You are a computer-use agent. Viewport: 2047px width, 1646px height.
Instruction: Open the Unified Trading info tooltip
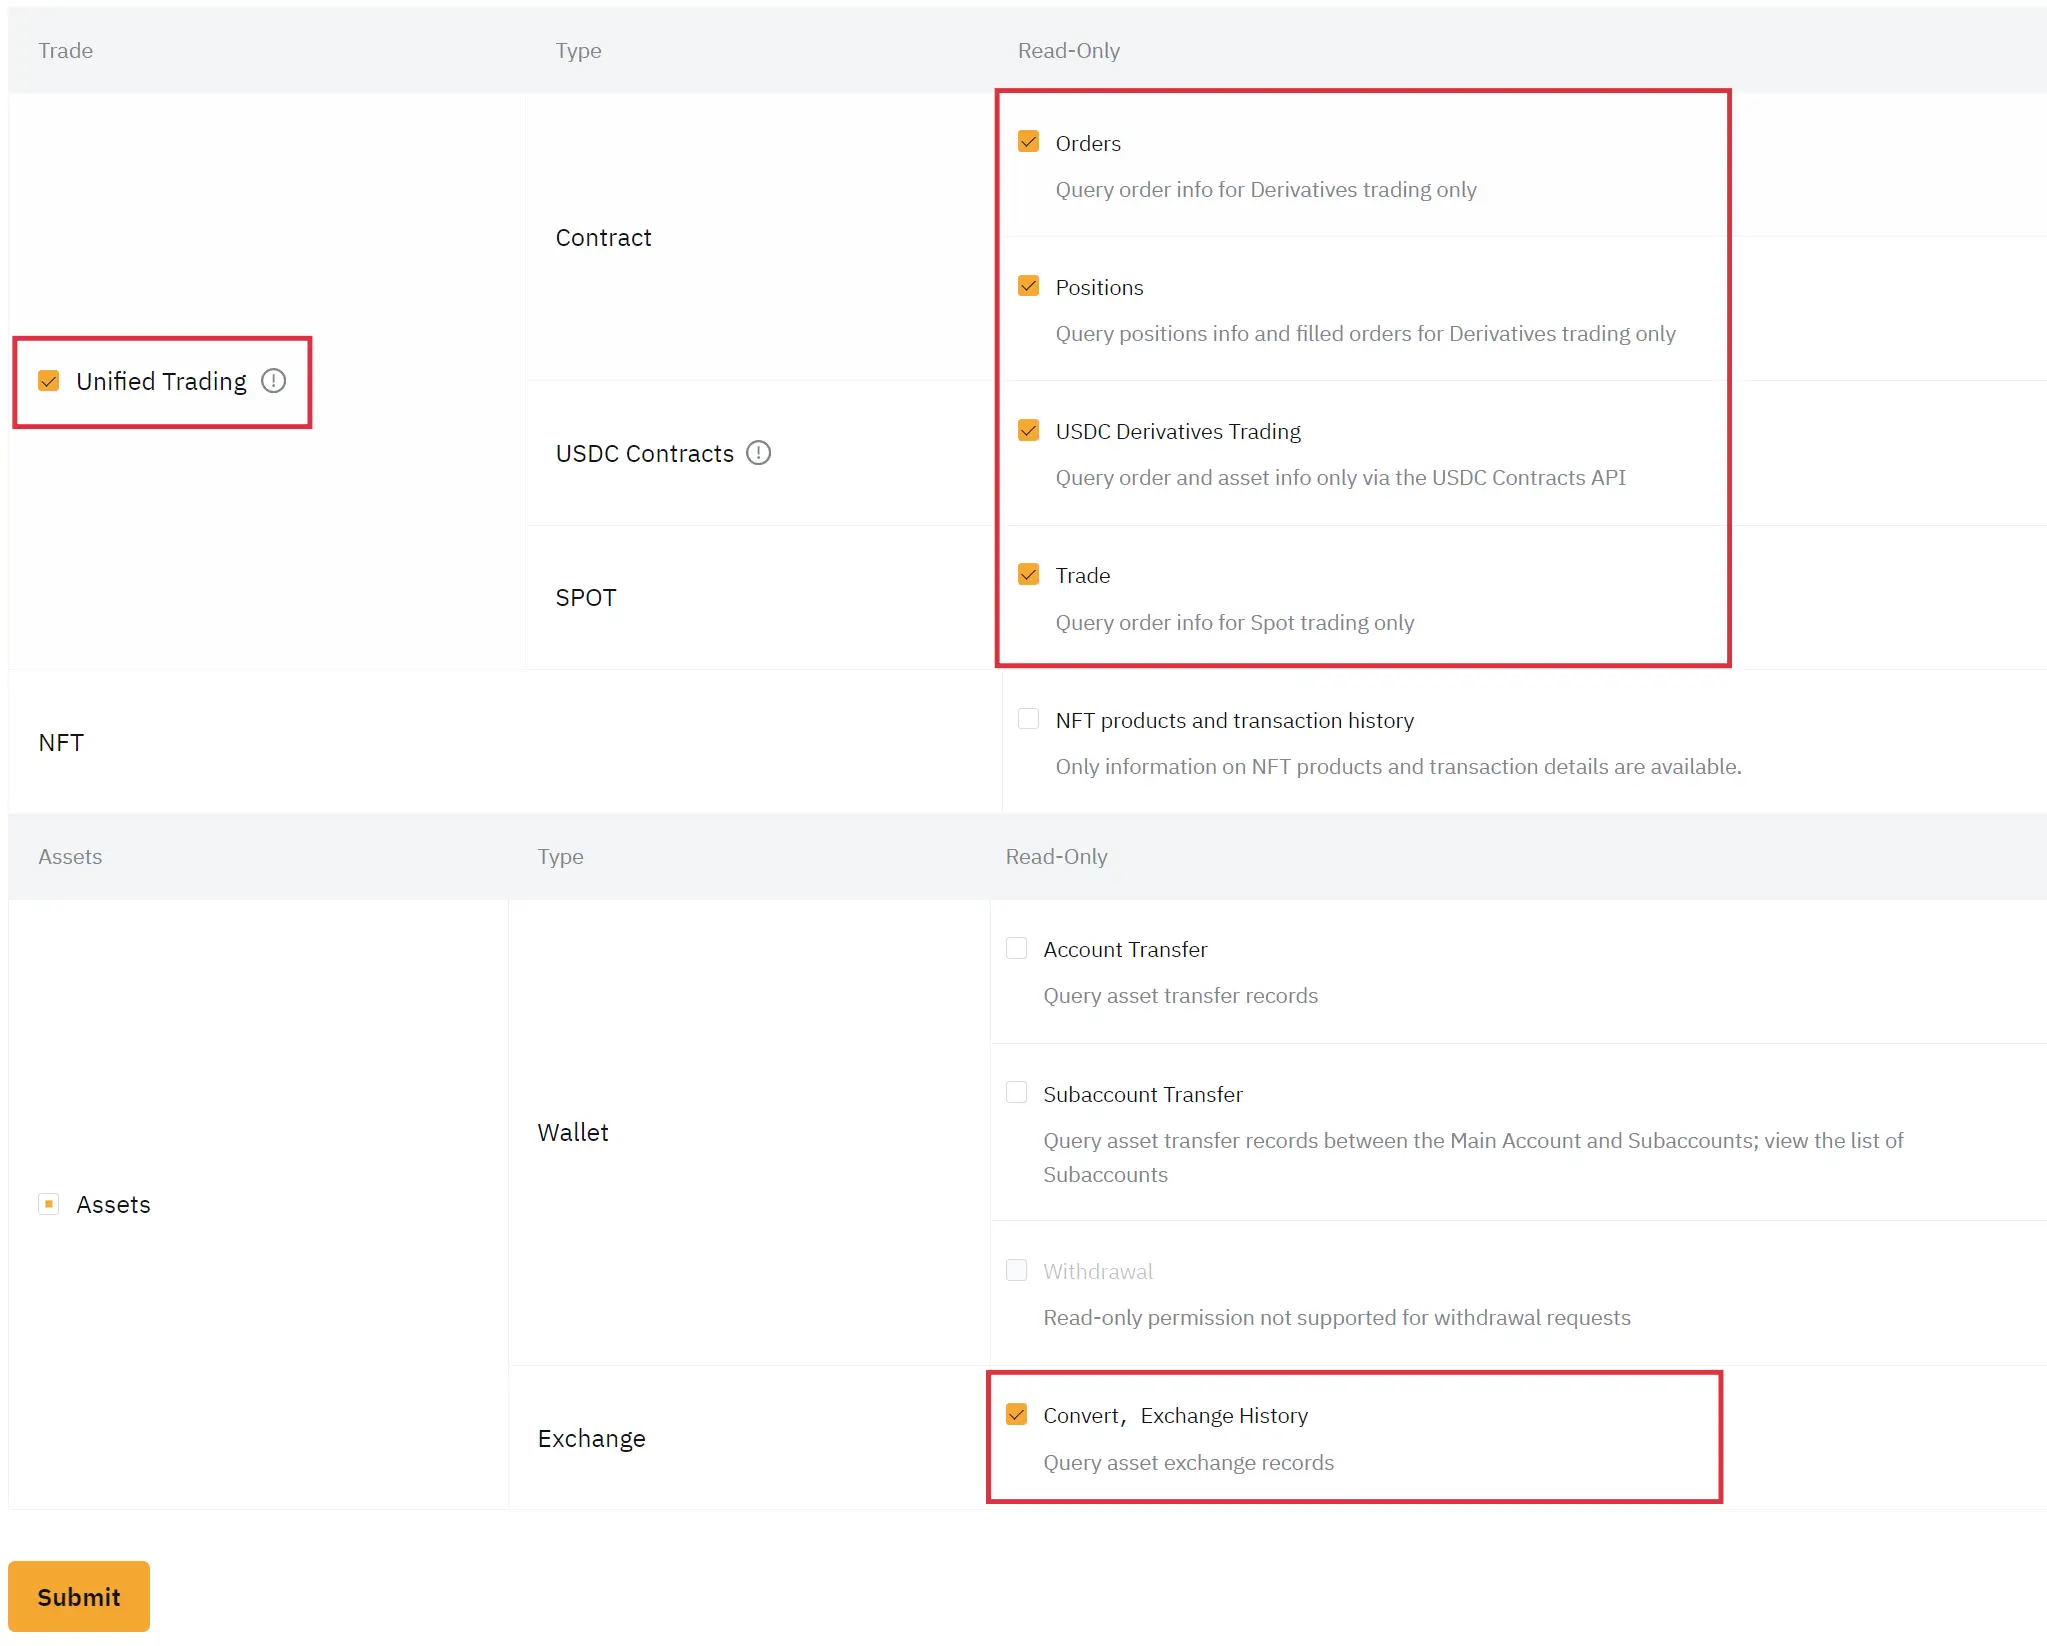(x=274, y=381)
